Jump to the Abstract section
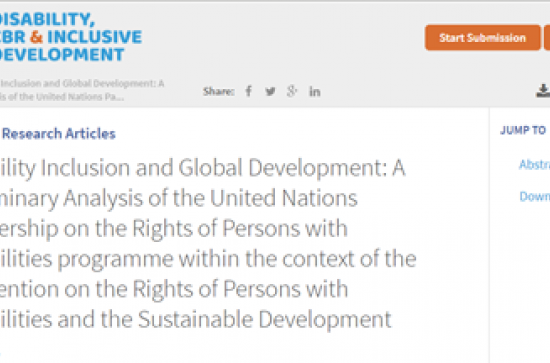550x363 pixels. pyautogui.click(x=534, y=164)
